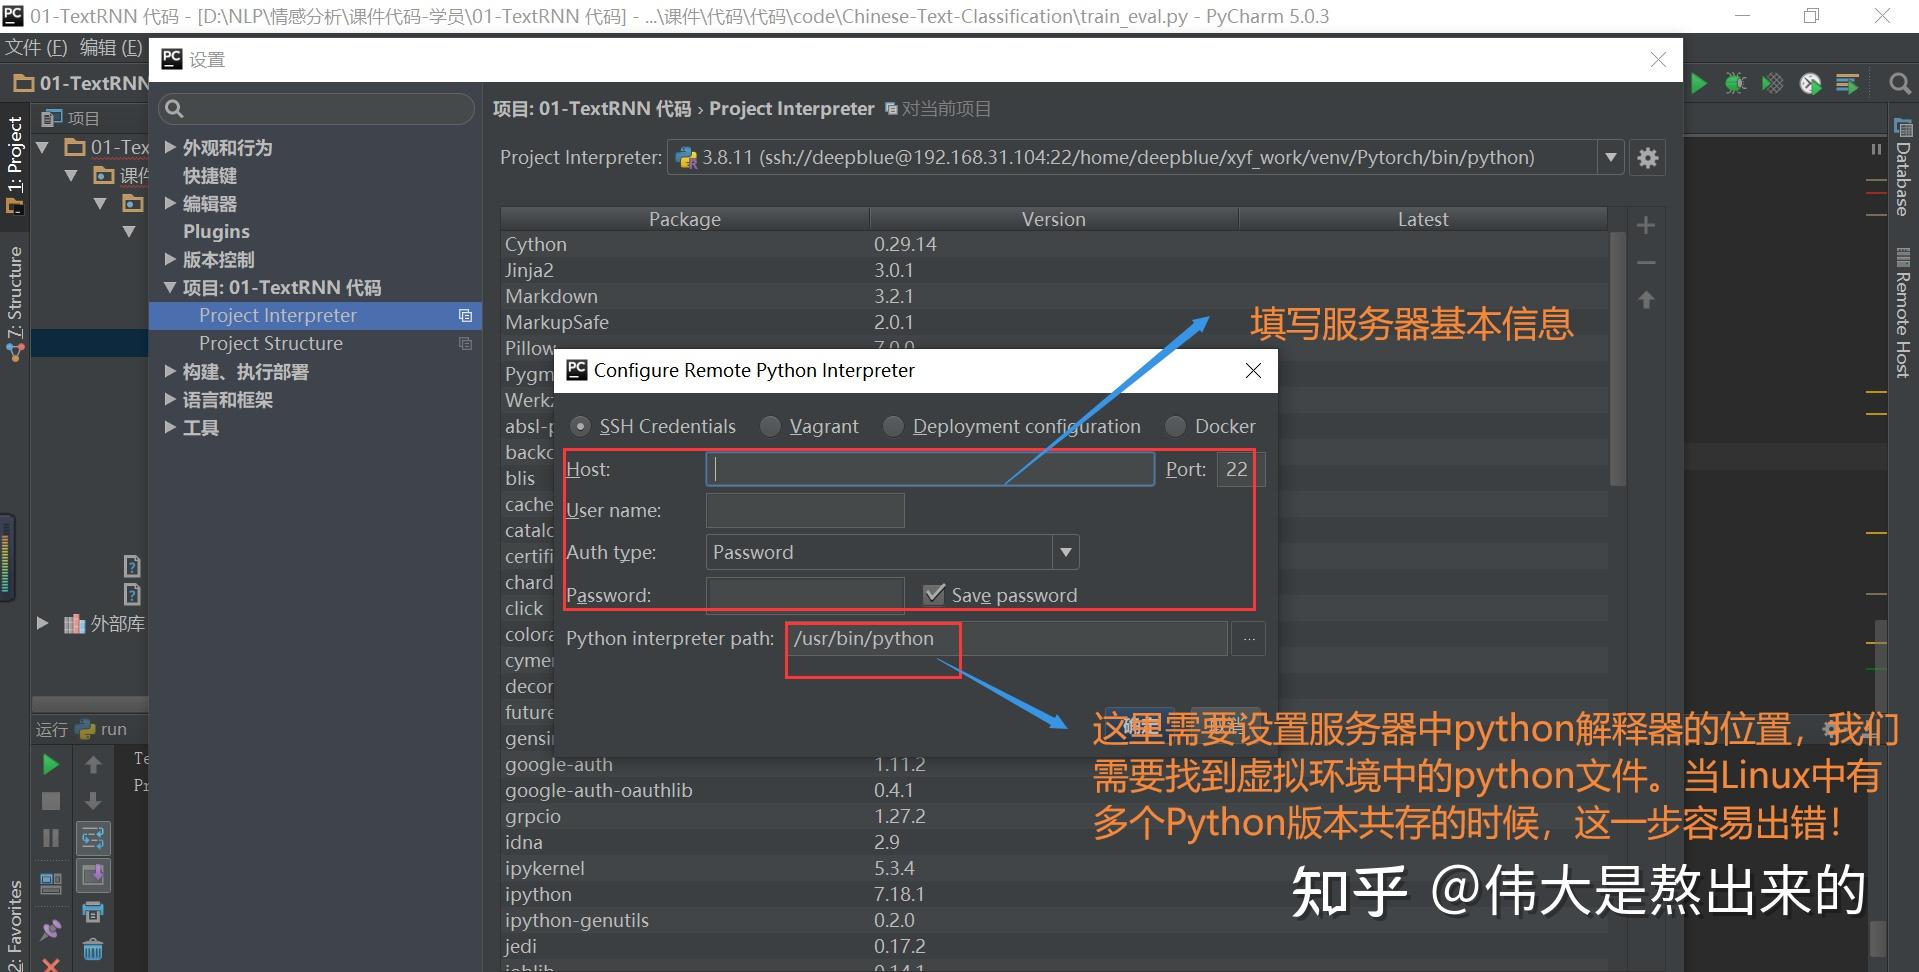Open the Database side tab
This screenshot has height=972, width=1919.
1902,167
